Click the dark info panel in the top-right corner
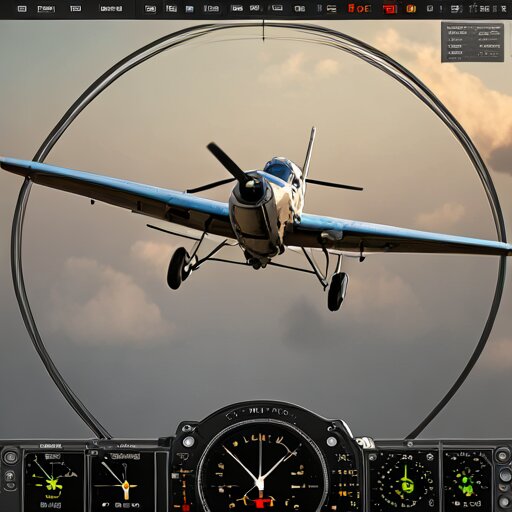The image size is (512, 512). 472,42
